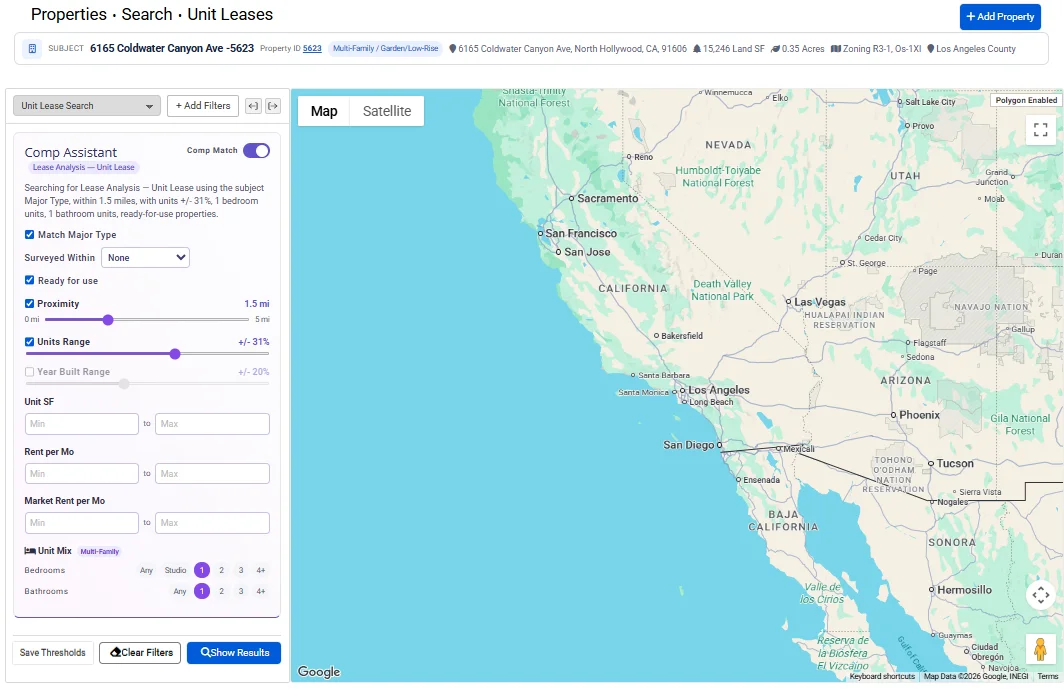Click the Unit Mix bed icon
1064x692 pixels.
tap(30, 551)
